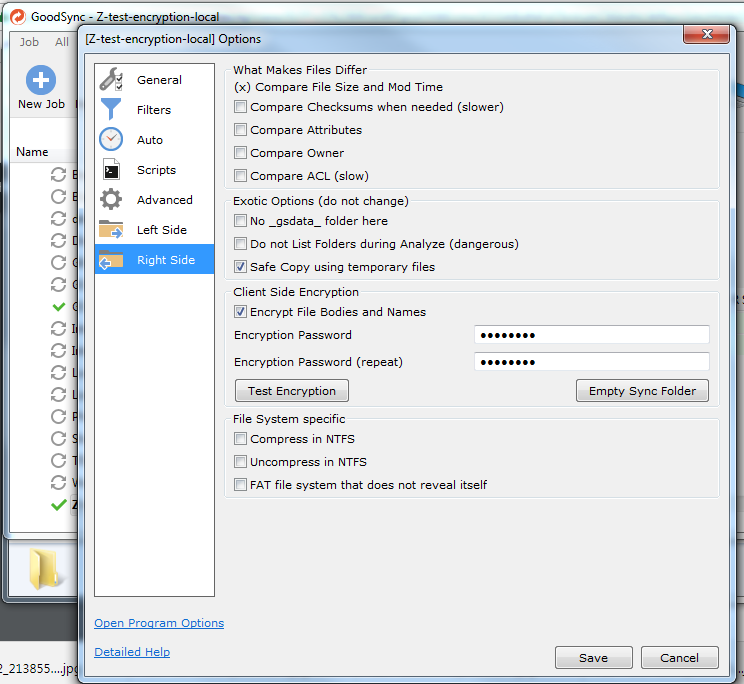
Task: Switch to the General tab label
Action: point(159,80)
